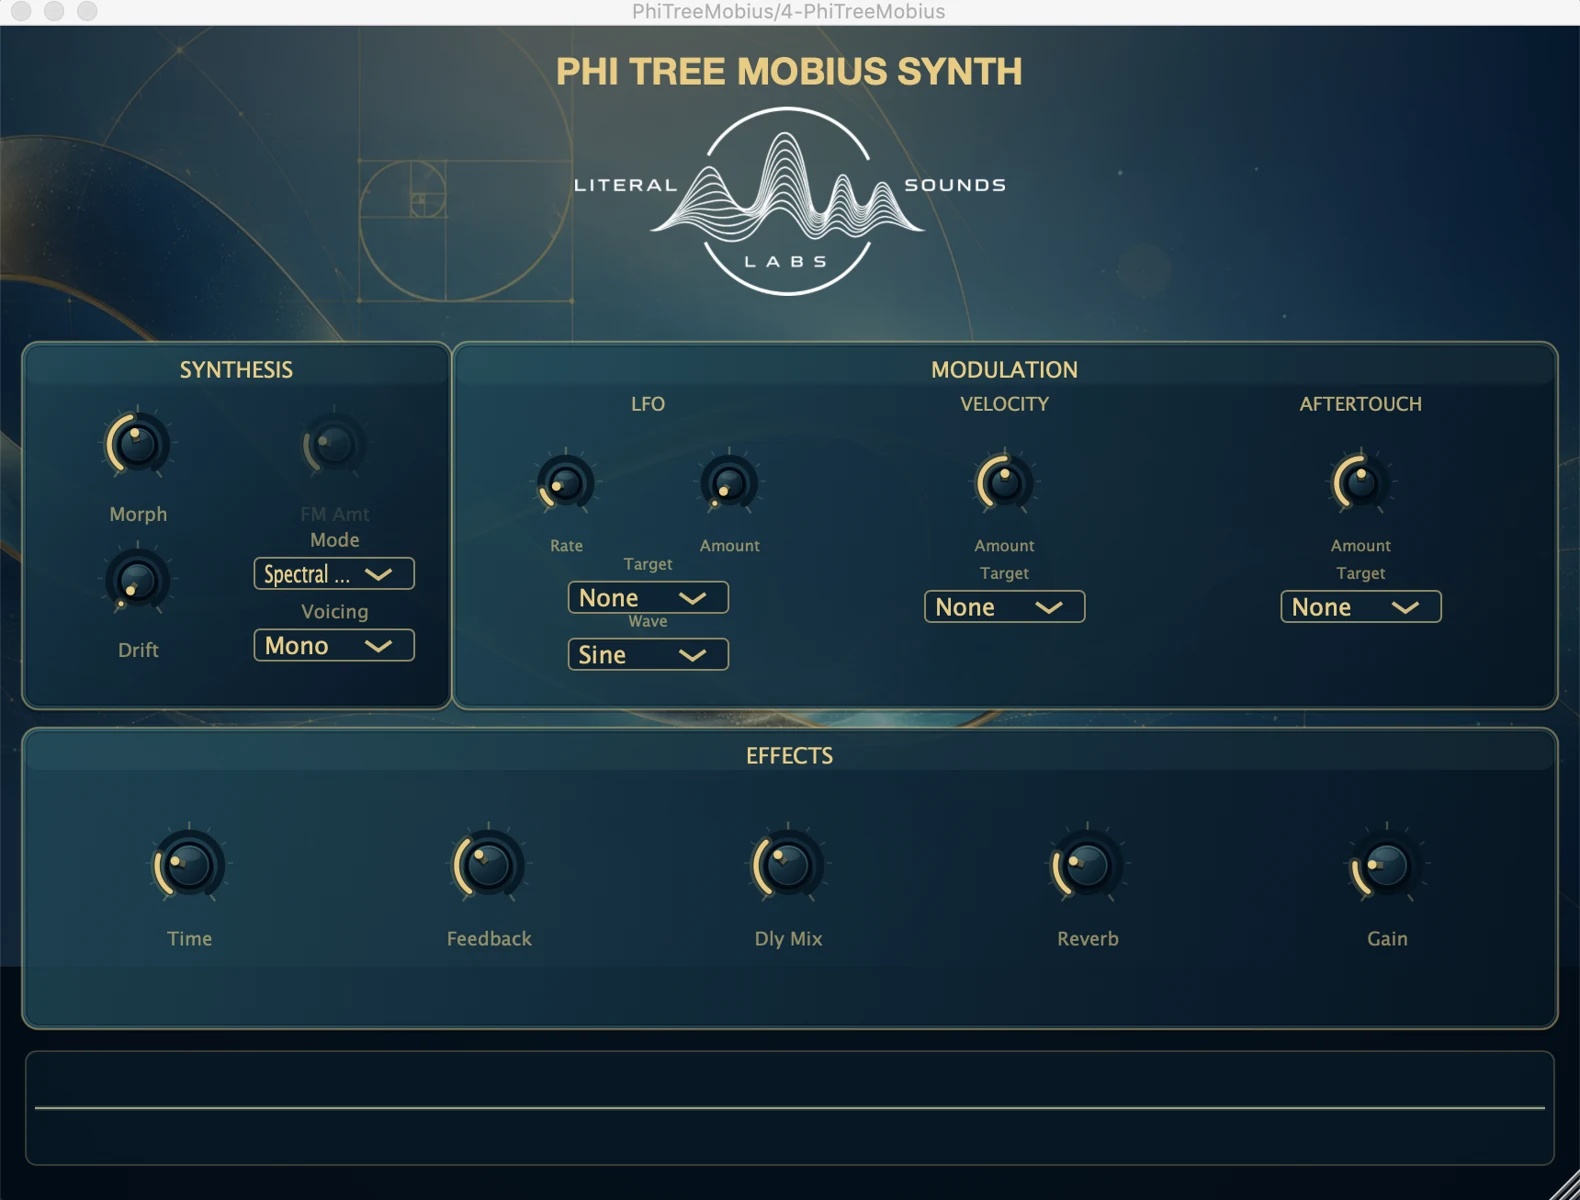Open the Voicing dropdown set to Mono
This screenshot has height=1200, width=1580.
[334, 646]
